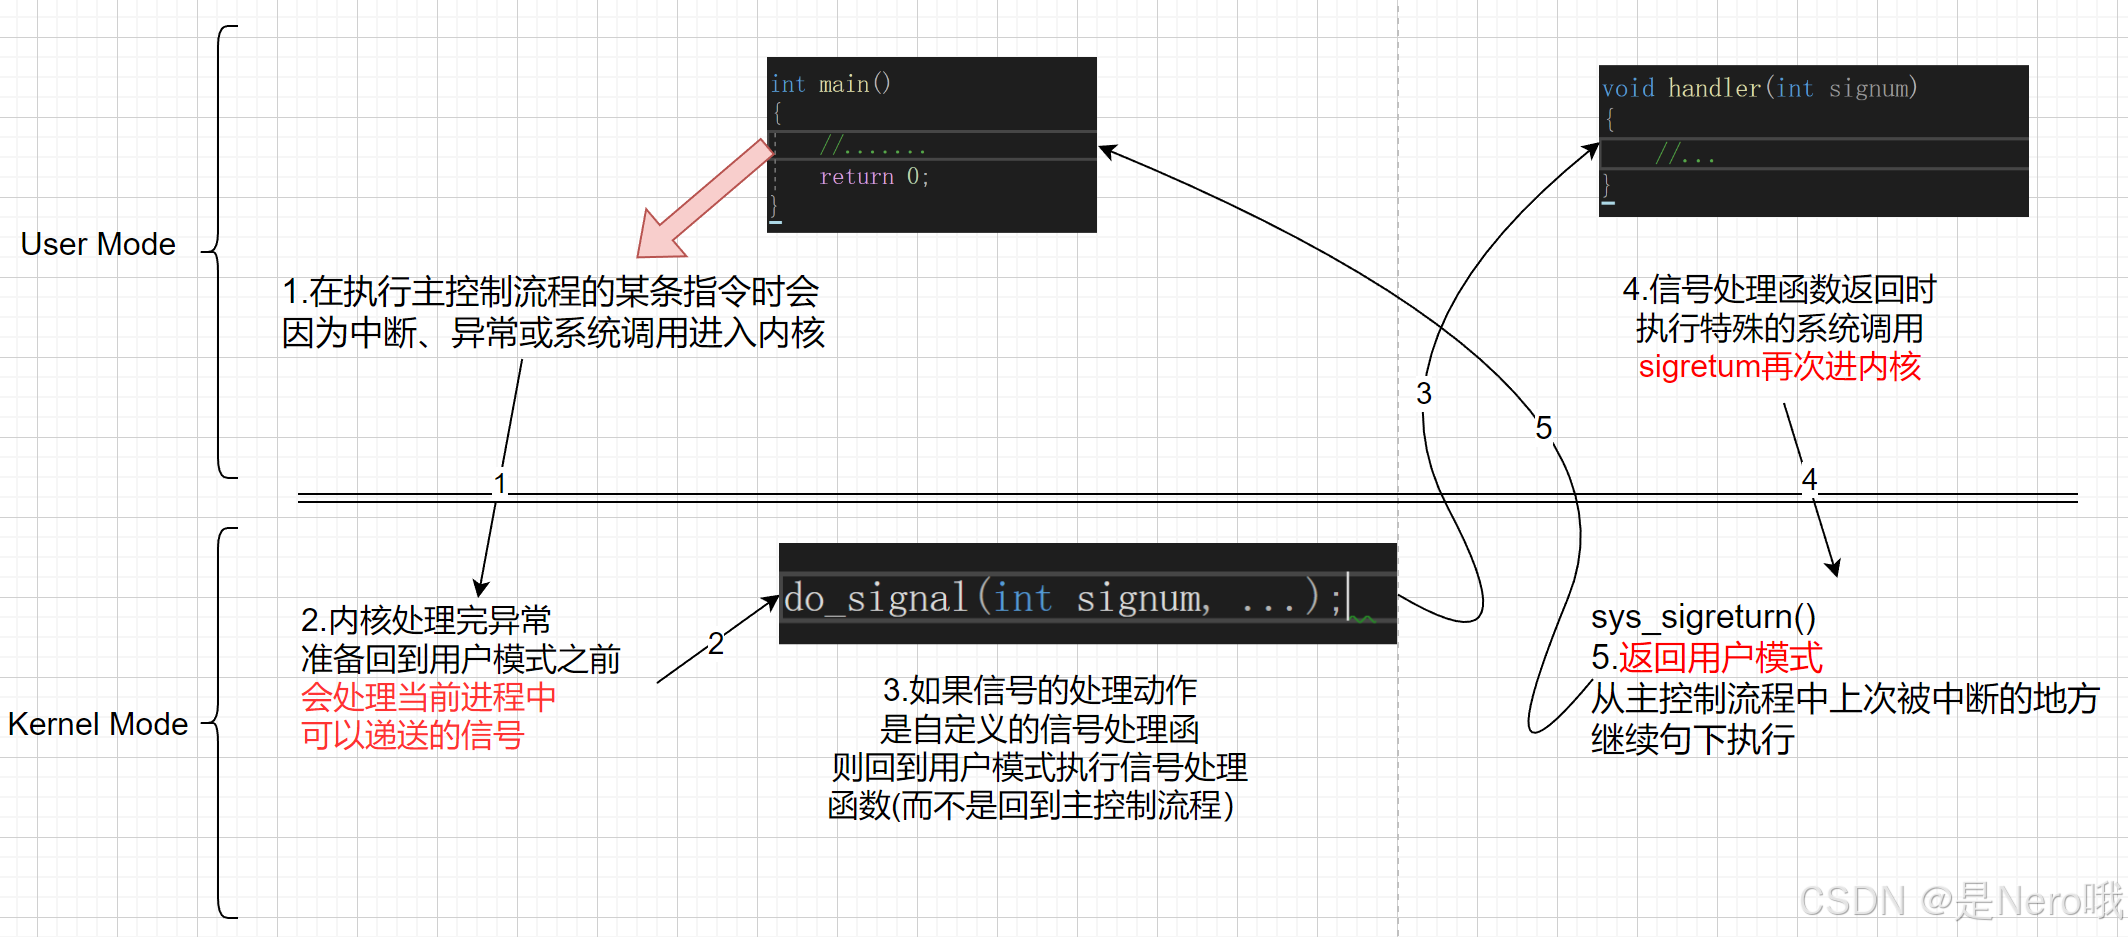
Task: Select the text "1.在执行主控制流程的某条指令时会"
Action: point(550,292)
